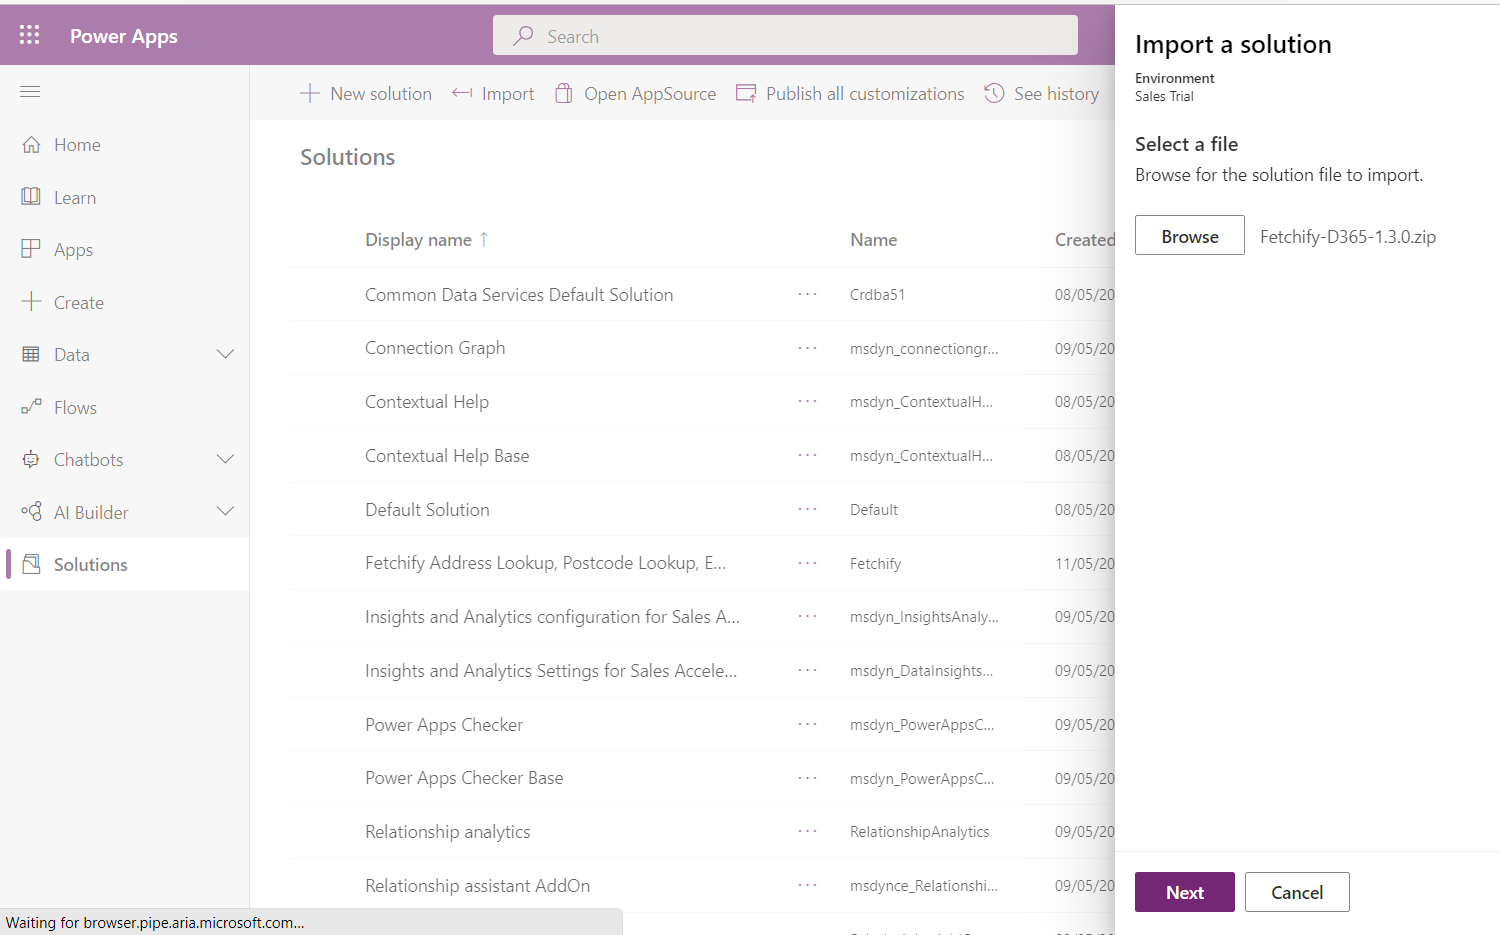Image resolution: width=1500 pixels, height=935 pixels.
Task: Click the Learn book icon
Action: 31,196
